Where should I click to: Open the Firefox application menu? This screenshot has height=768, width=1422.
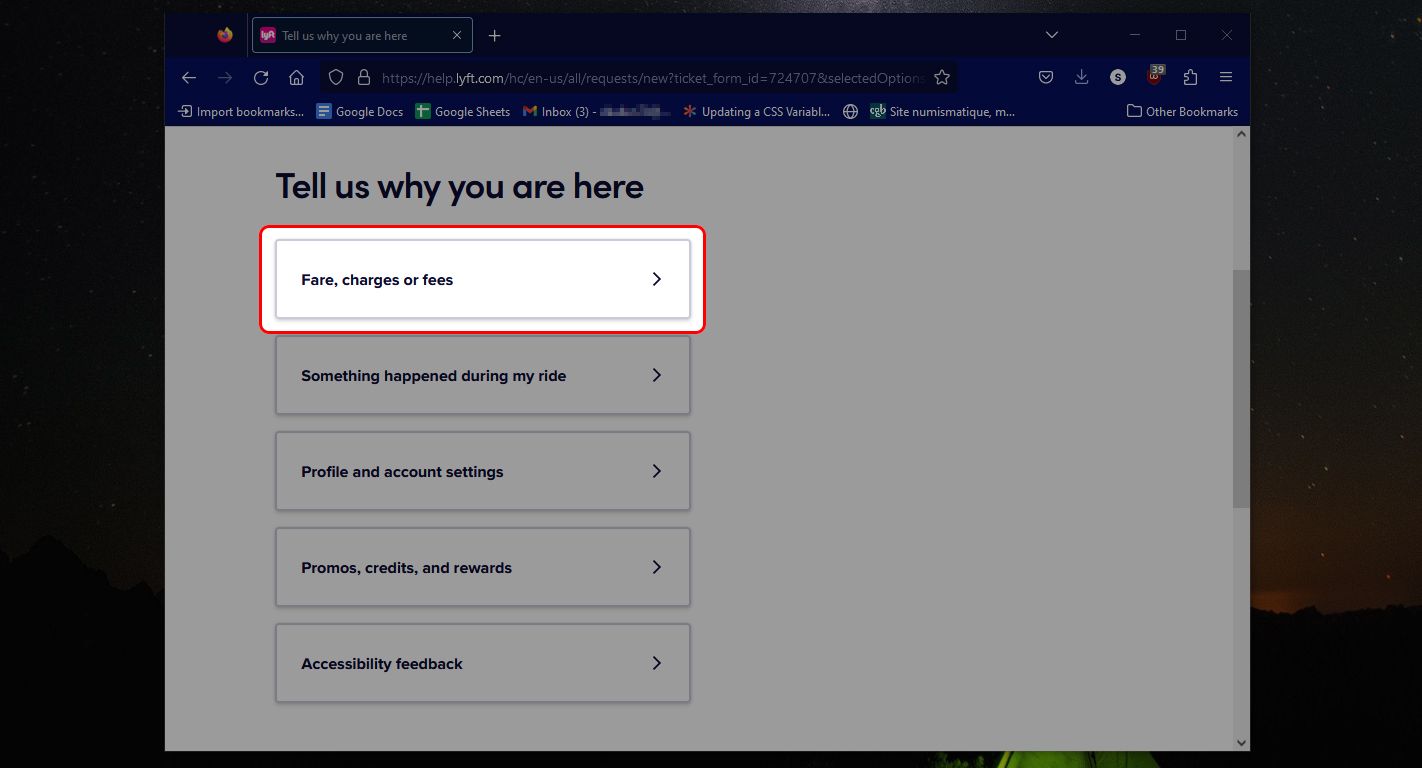pyautogui.click(x=1226, y=77)
